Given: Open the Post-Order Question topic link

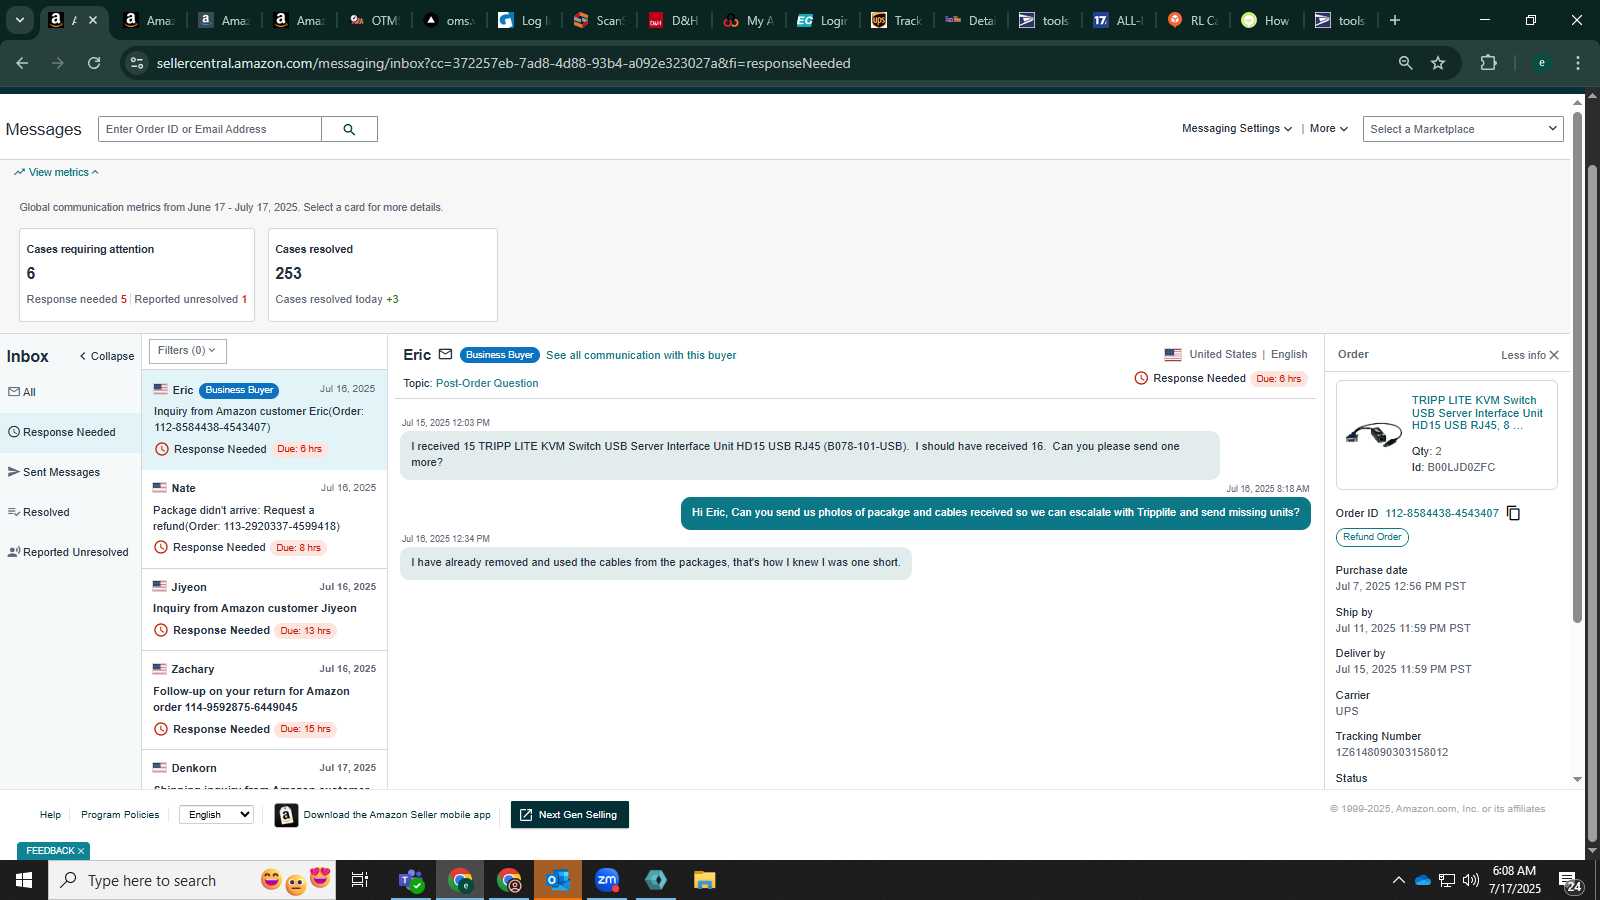Looking at the screenshot, I should coord(487,383).
